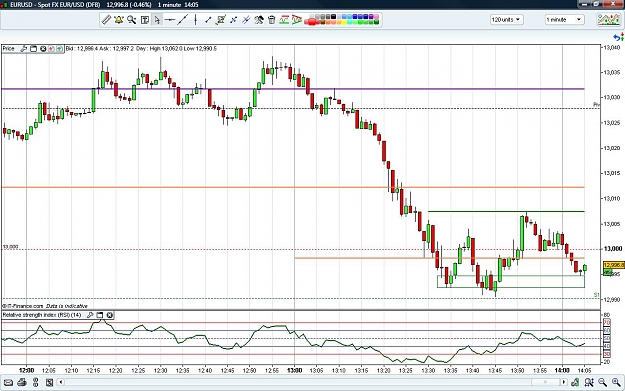Select the arrow cursor pointer tool
Screen dimensions: 625x391
(157, 20)
